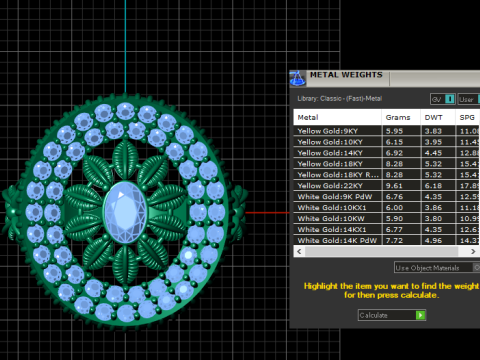This screenshot has width=480, height=360.
Task: Click the Metal Weights scale icon
Action: coord(297,79)
